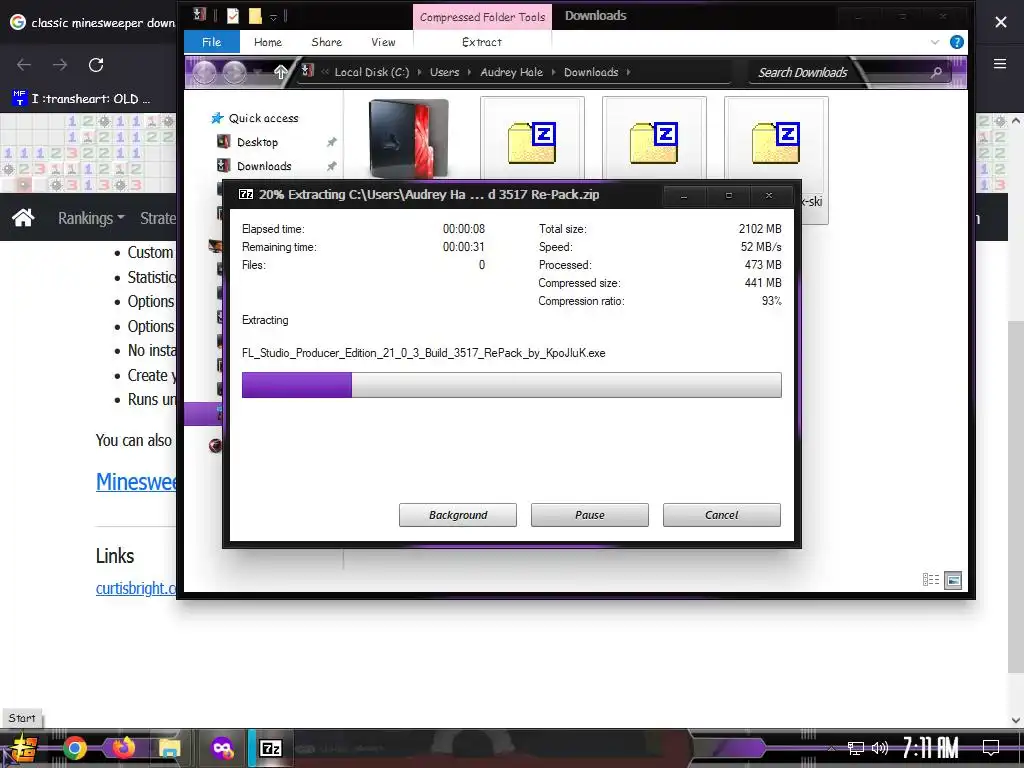Image resolution: width=1024 pixels, height=768 pixels.
Task: Expand the arrow after Local Disk (C:)
Action: (x=419, y=72)
